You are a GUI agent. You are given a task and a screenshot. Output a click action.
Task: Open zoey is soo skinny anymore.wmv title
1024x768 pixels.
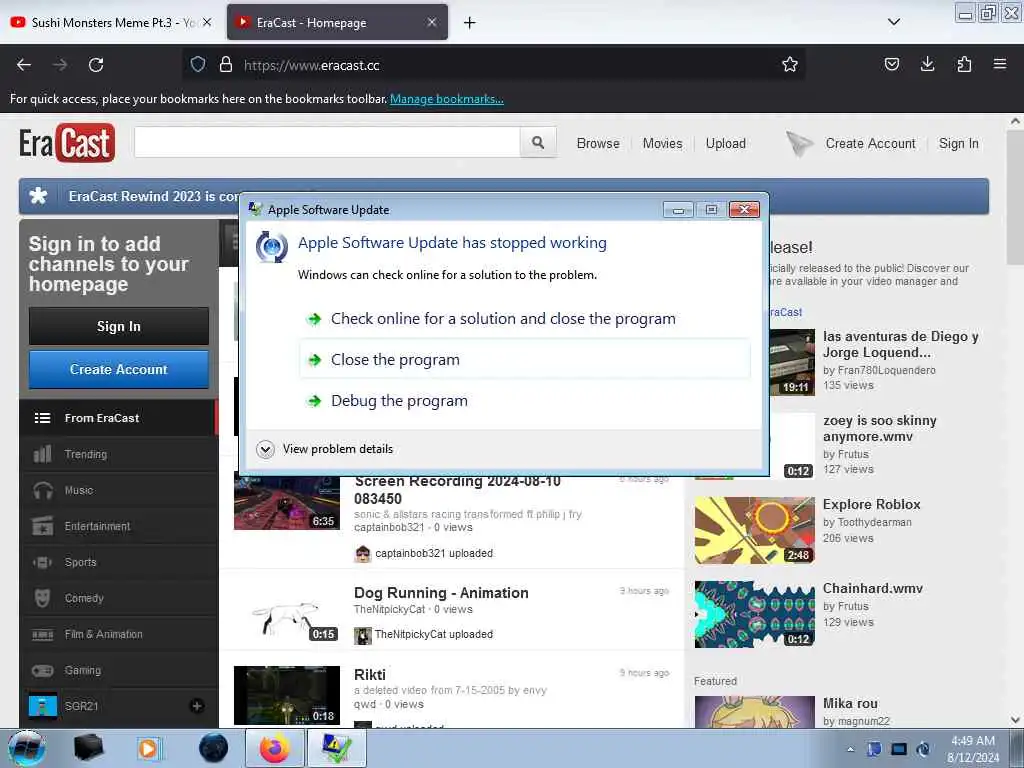click(880, 428)
